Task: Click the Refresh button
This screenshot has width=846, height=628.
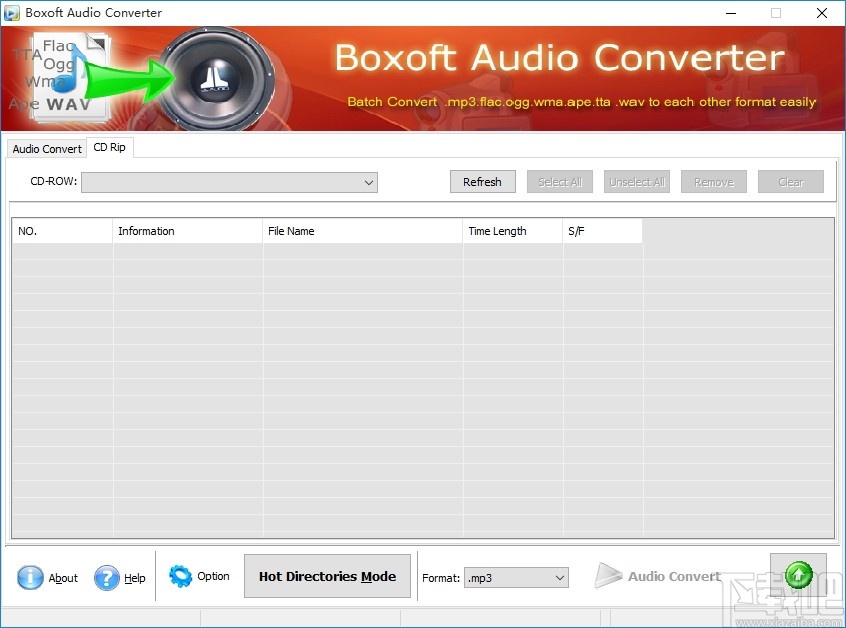Action: click(482, 181)
